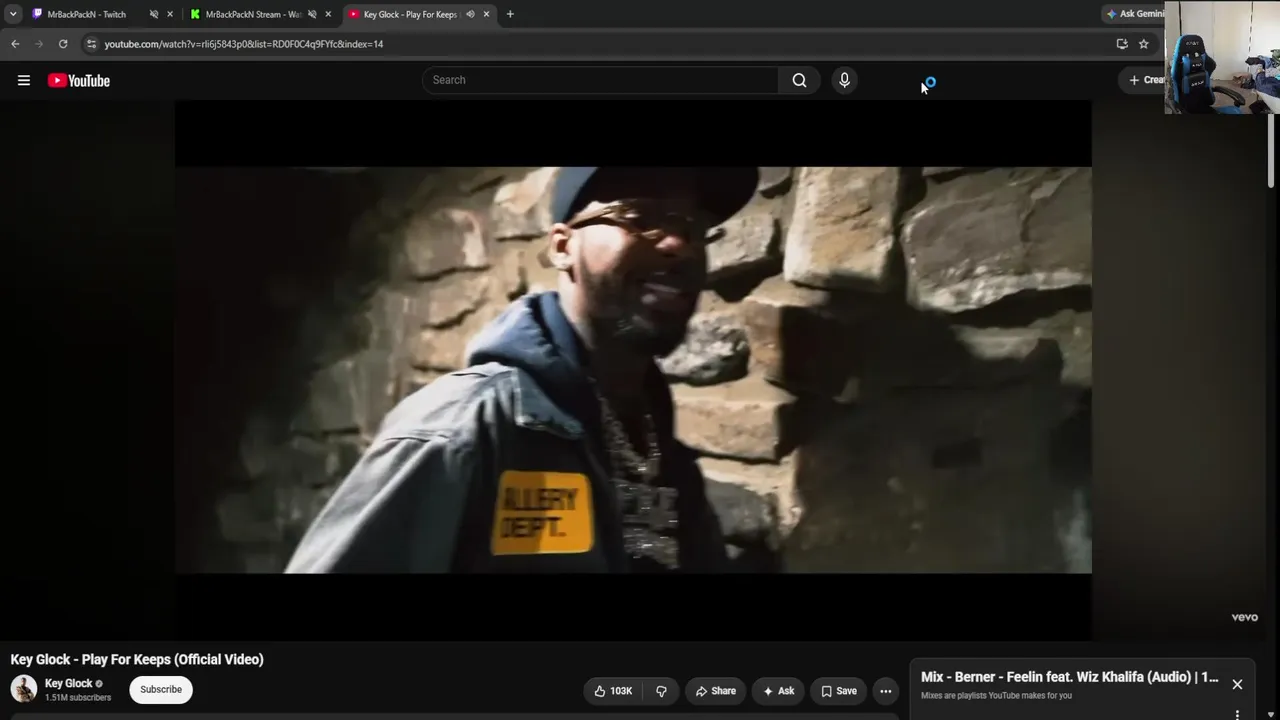Open Key Glock channel avatar
Image resolution: width=1280 pixels, height=720 pixels.
point(24,689)
